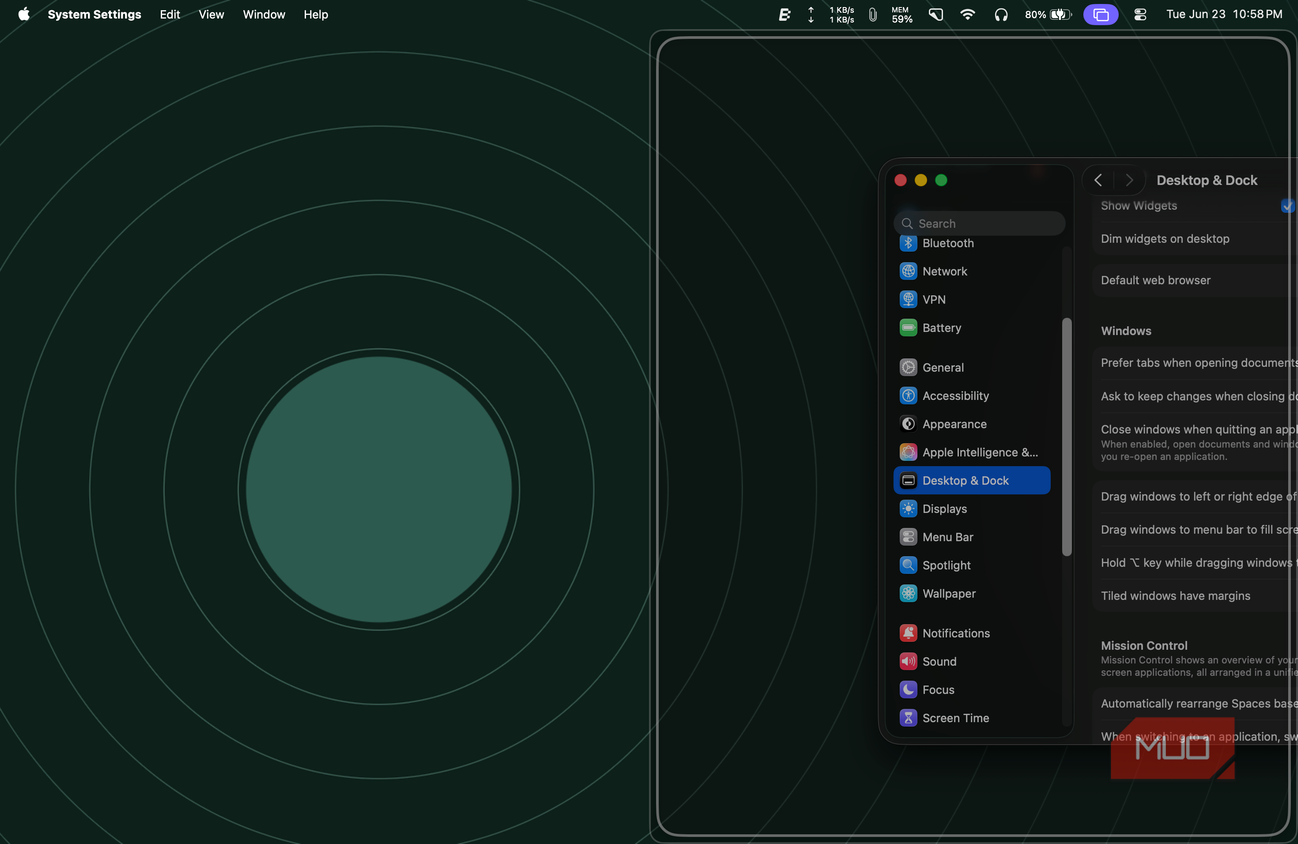Image resolution: width=1298 pixels, height=844 pixels.
Task: Click the Wi-Fi icon in menu bar
Action: click(x=967, y=15)
